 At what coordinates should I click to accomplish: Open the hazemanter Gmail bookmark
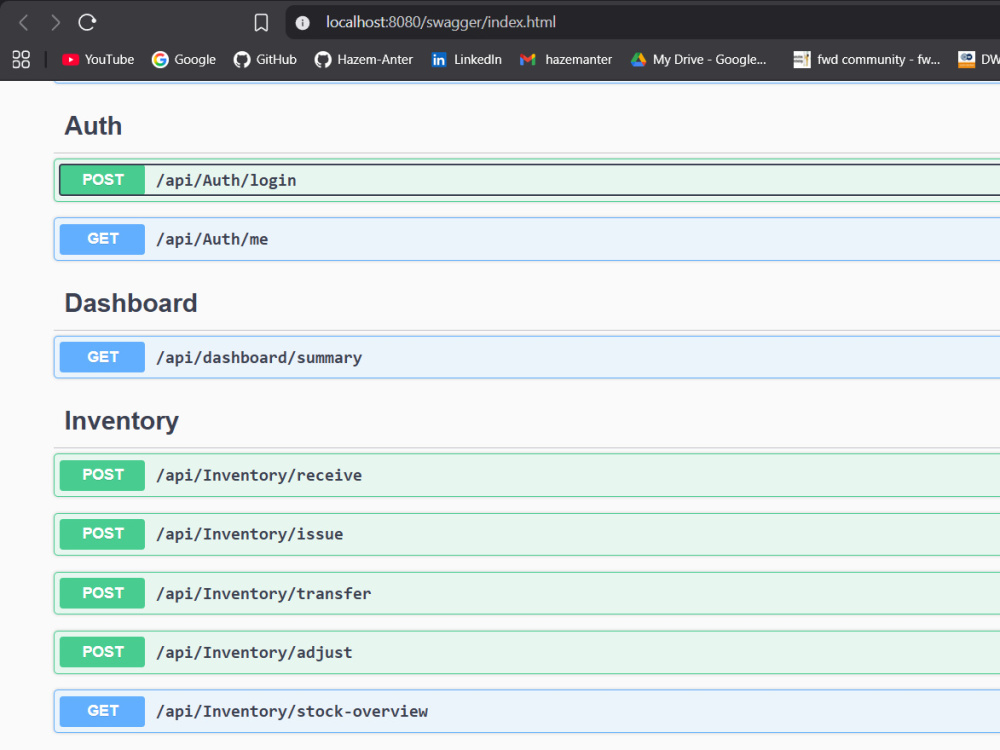566,59
